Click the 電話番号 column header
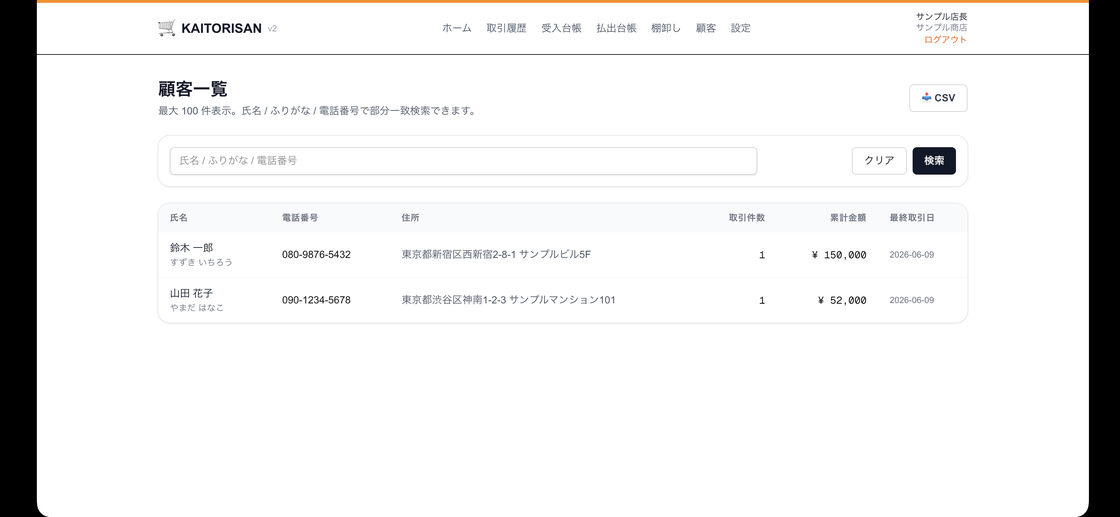Image resolution: width=1120 pixels, height=517 pixels. click(x=300, y=218)
